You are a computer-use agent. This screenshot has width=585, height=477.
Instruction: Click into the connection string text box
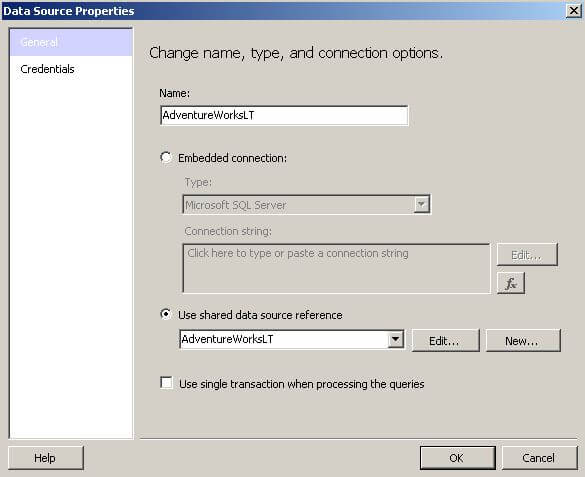click(337, 269)
